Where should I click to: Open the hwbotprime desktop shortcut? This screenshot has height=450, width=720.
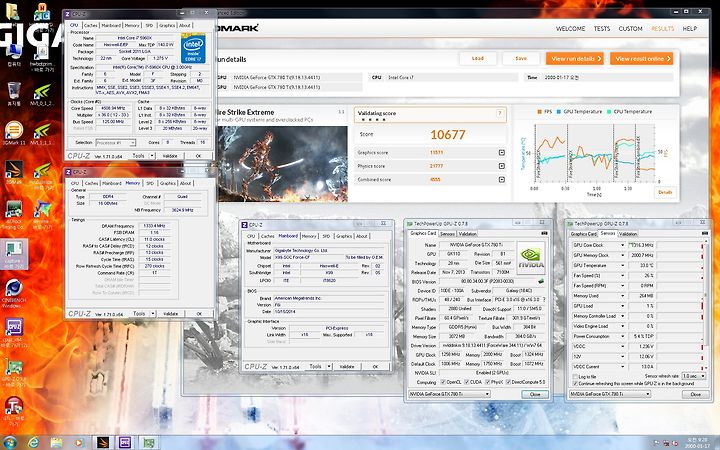(x=41, y=57)
